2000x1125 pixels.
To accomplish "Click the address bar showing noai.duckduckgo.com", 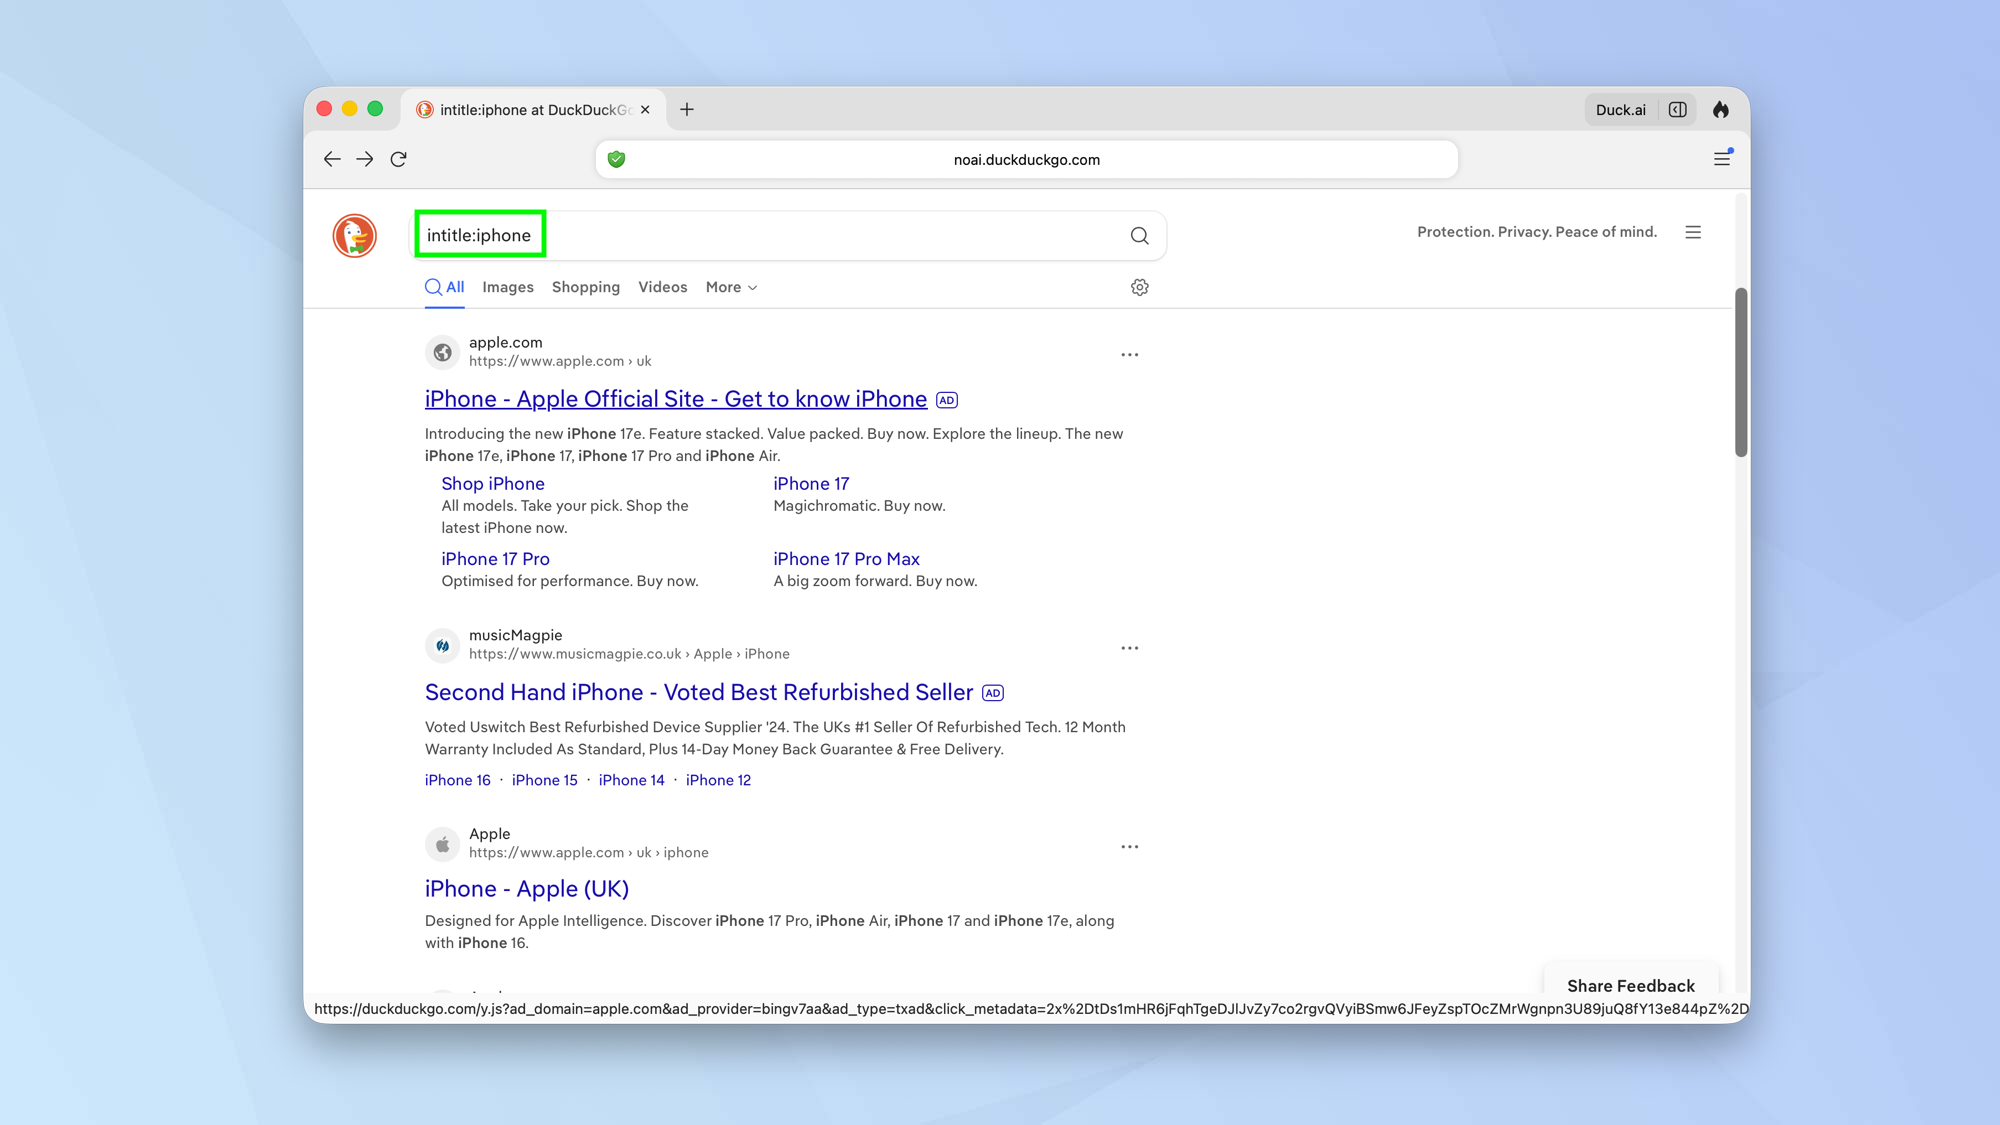I will [1026, 160].
